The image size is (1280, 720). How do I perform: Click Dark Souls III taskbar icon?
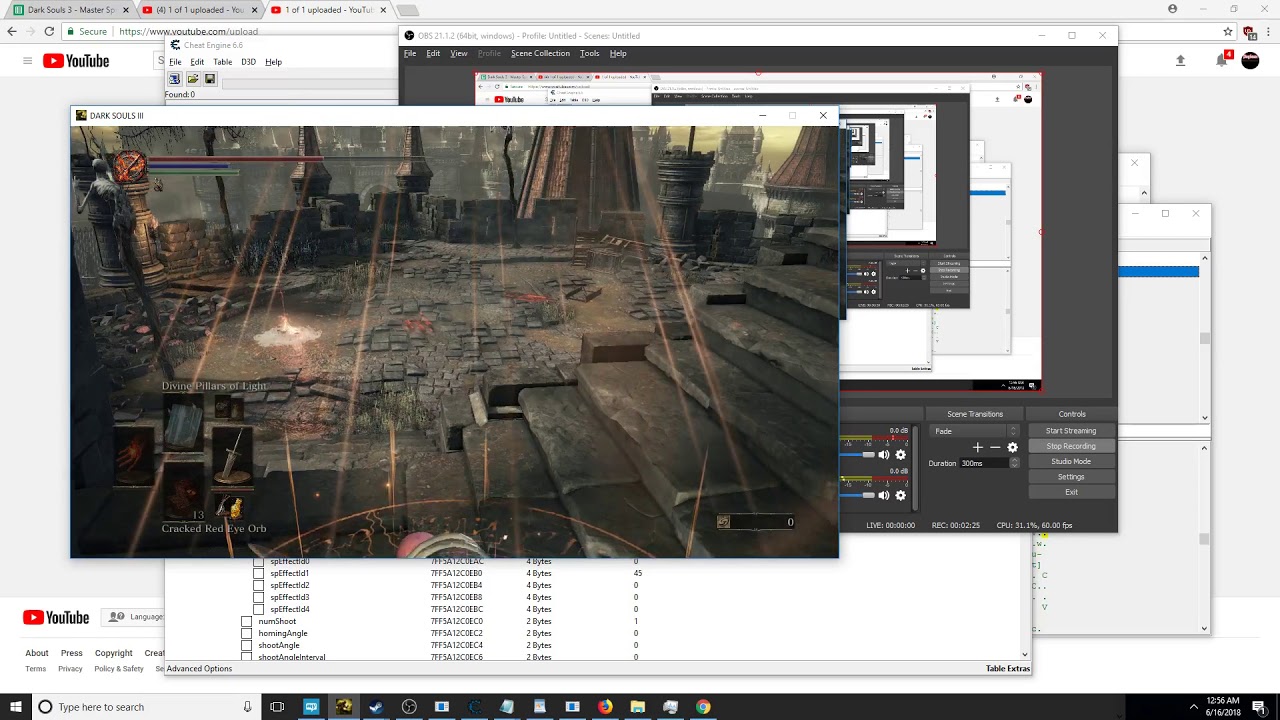point(343,707)
